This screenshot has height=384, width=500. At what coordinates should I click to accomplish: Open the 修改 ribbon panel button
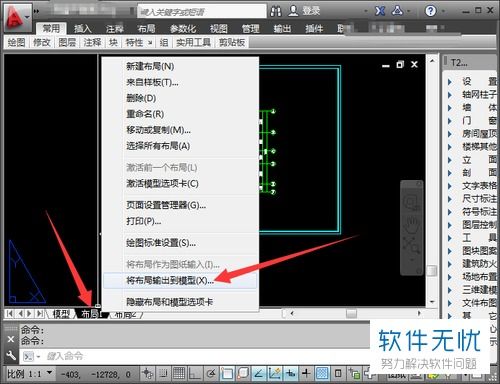click(42, 42)
